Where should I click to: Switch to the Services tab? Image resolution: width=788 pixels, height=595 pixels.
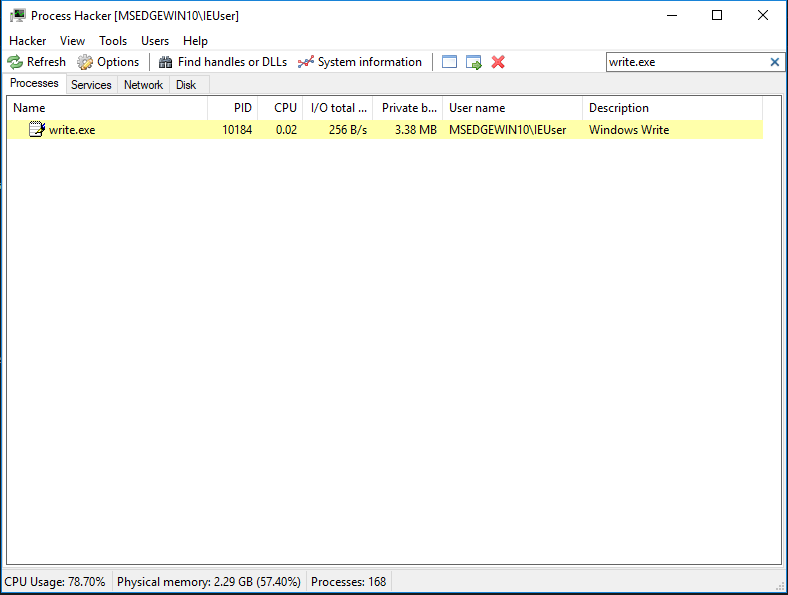(91, 85)
